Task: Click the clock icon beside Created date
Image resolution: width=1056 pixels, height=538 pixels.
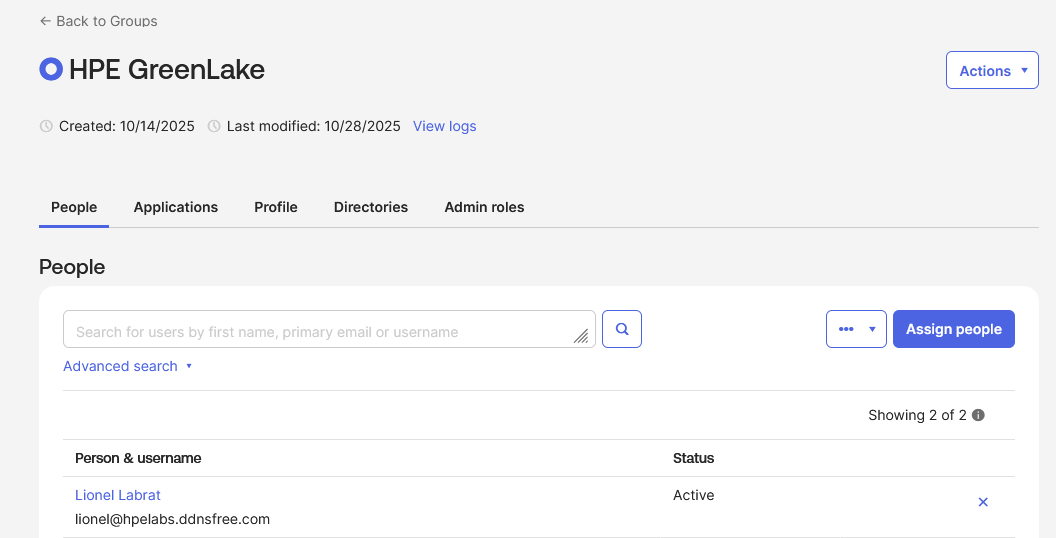Action: 45,127
